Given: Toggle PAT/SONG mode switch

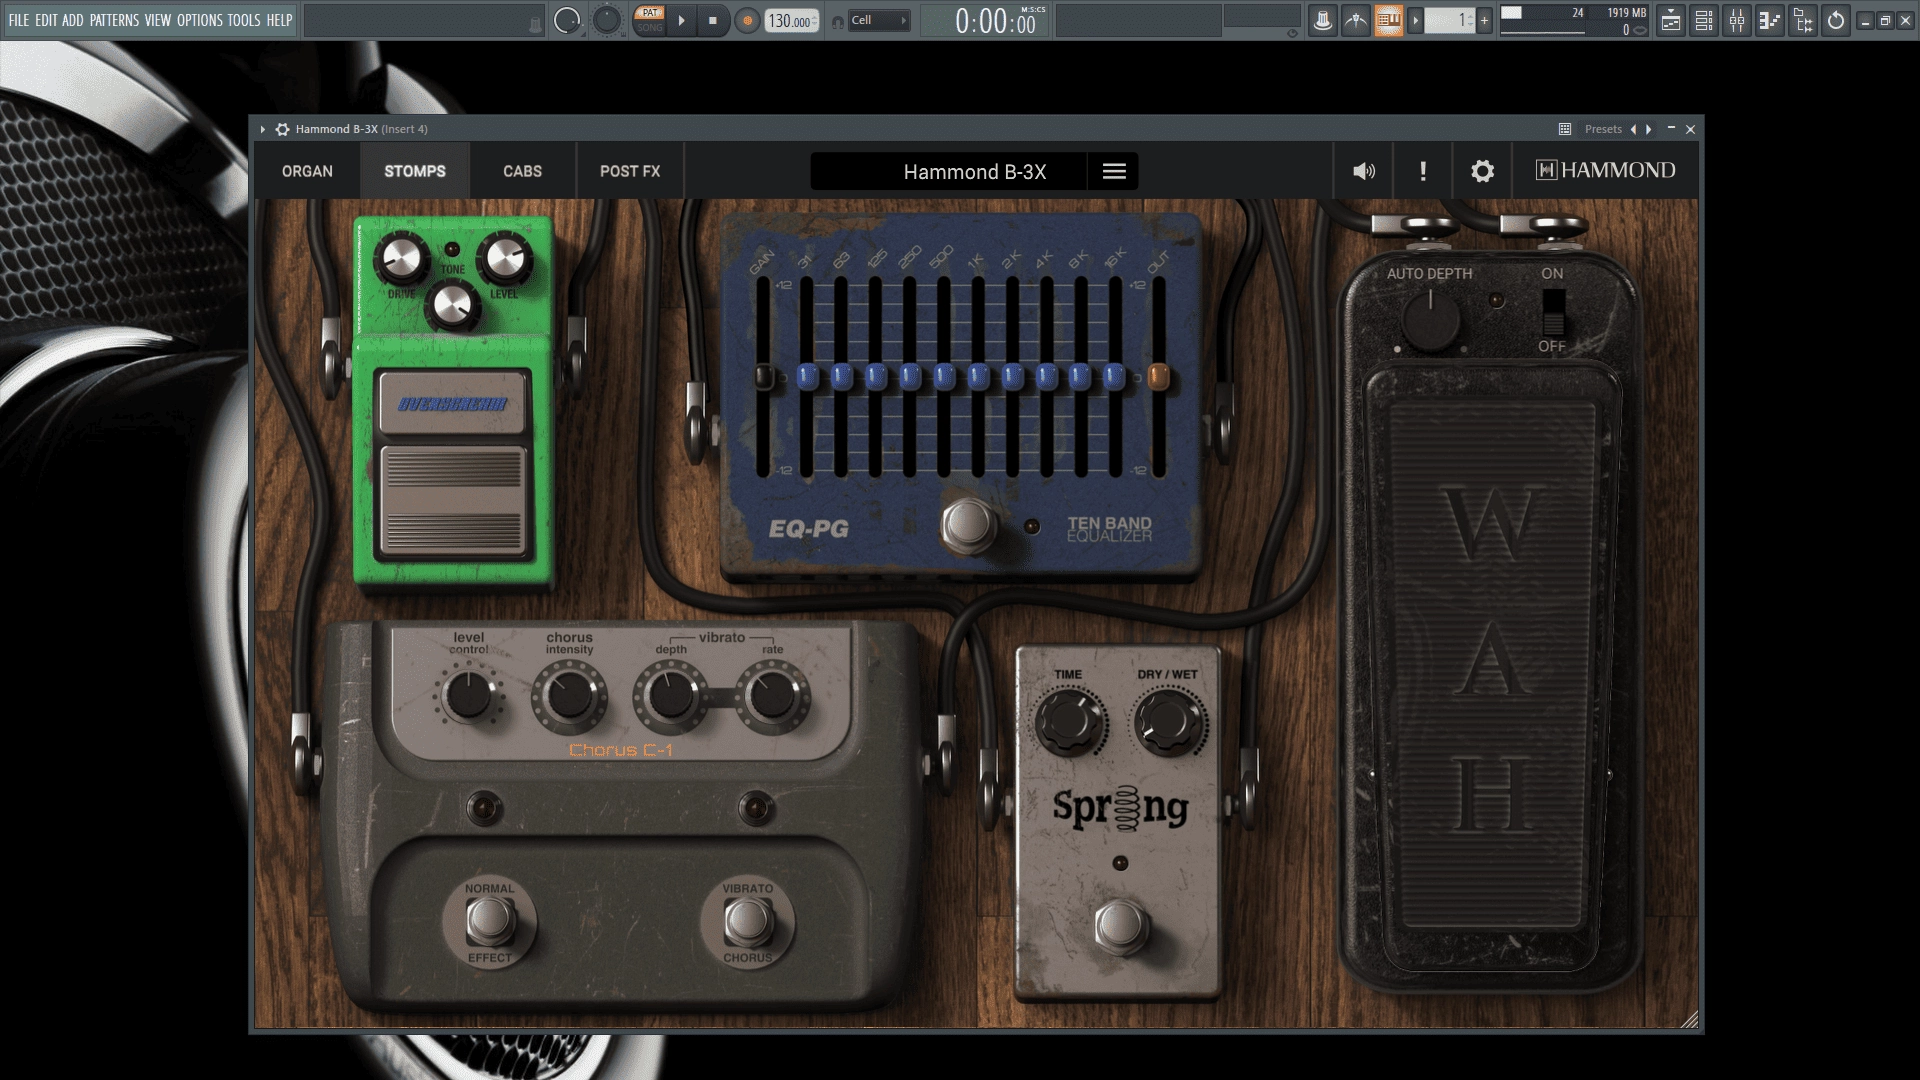Looking at the screenshot, I should pyautogui.click(x=650, y=20).
